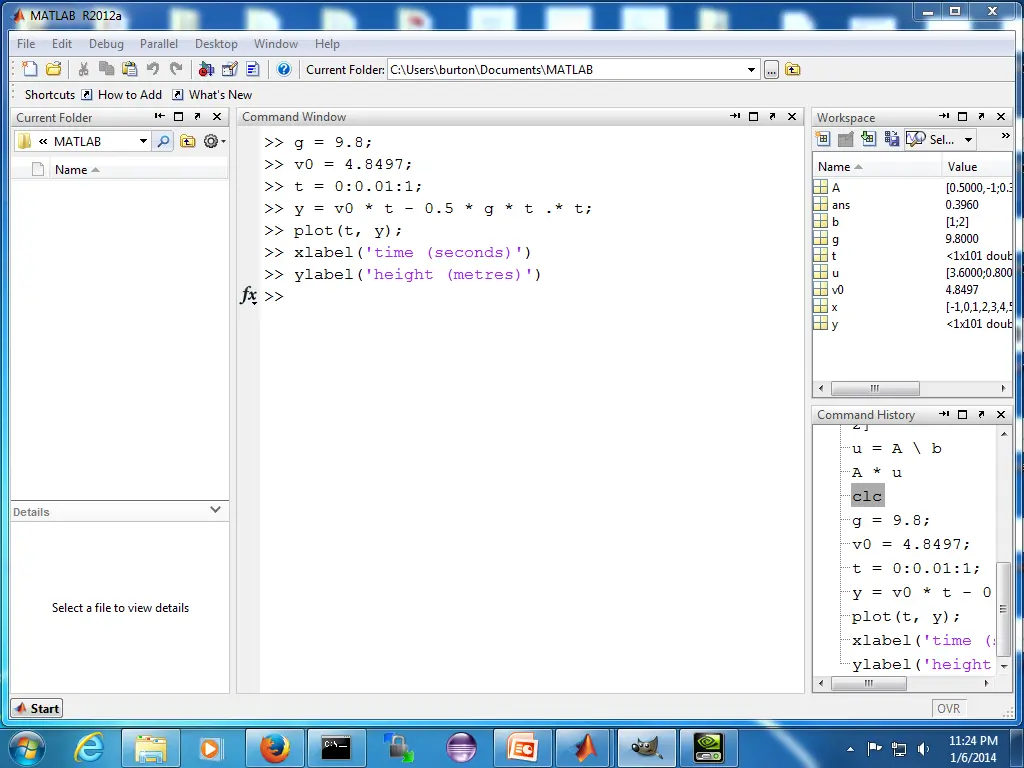Open the Edit menu
Screen dimensions: 1024x768
pyautogui.click(x=62, y=44)
